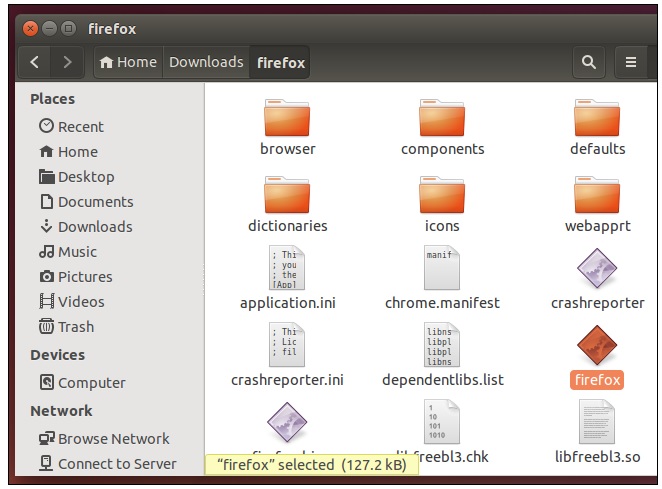Click the Downloads breadcrumb button
Screen dimensions: 662x489
tap(206, 62)
